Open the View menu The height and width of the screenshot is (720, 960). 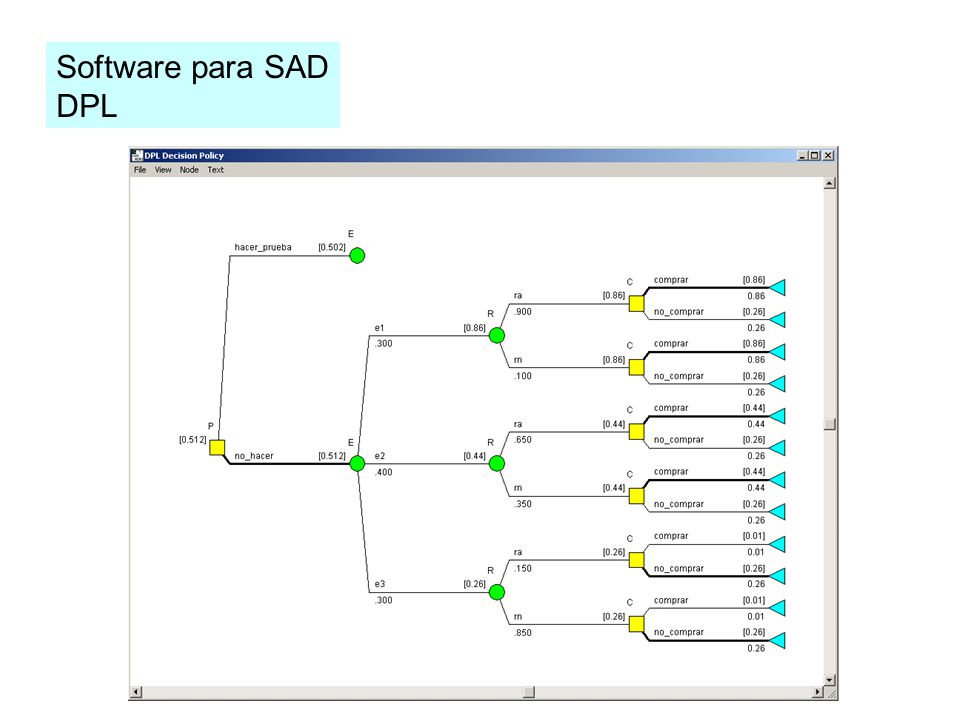[x=163, y=170]
